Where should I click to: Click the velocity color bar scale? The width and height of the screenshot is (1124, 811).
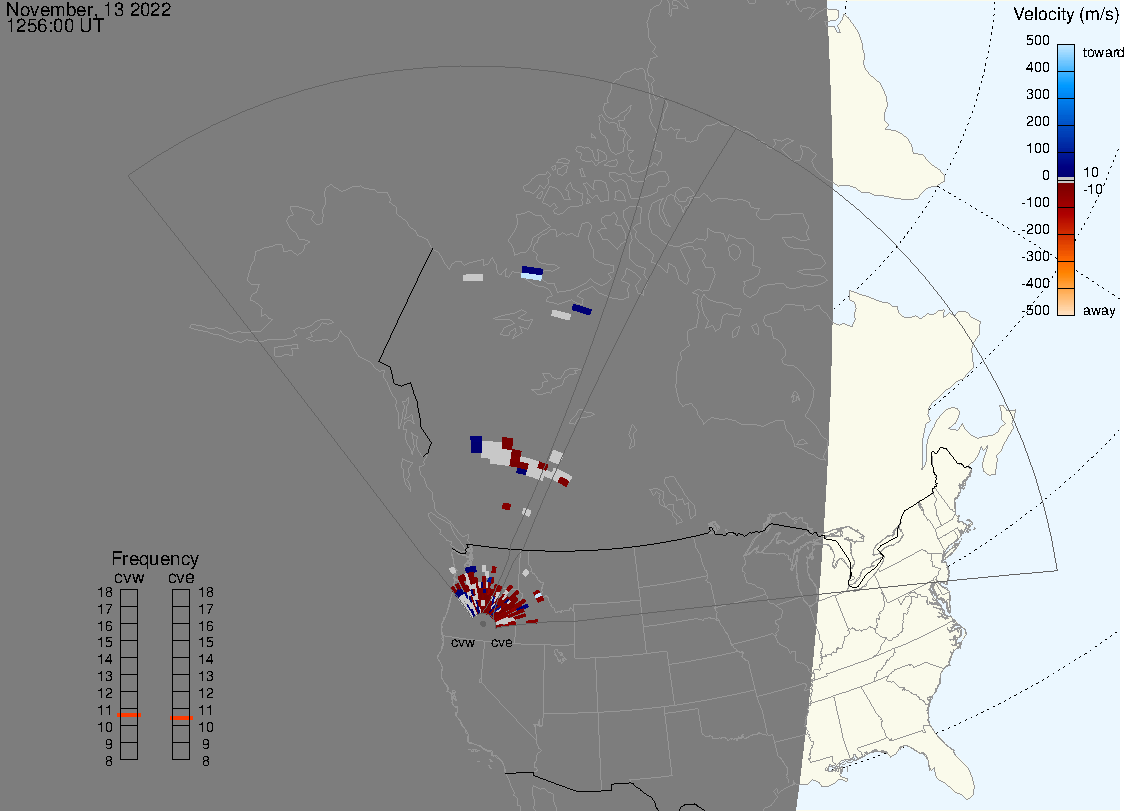tap(1065, 180)
